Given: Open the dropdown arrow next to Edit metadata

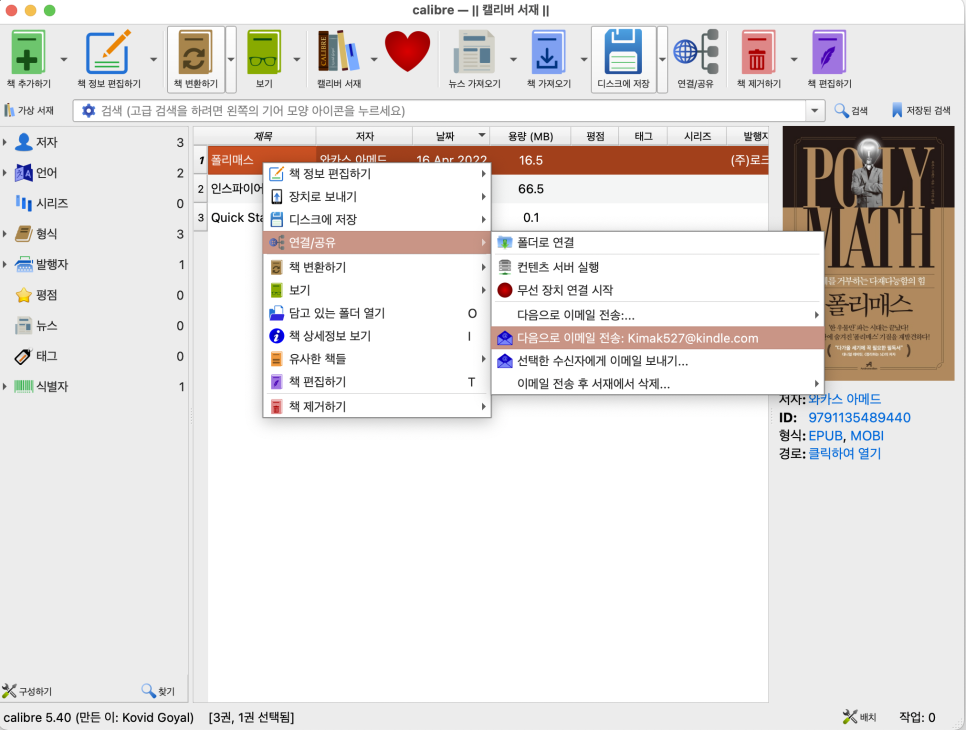Looking at the screenshot, I should pos(153,60).
